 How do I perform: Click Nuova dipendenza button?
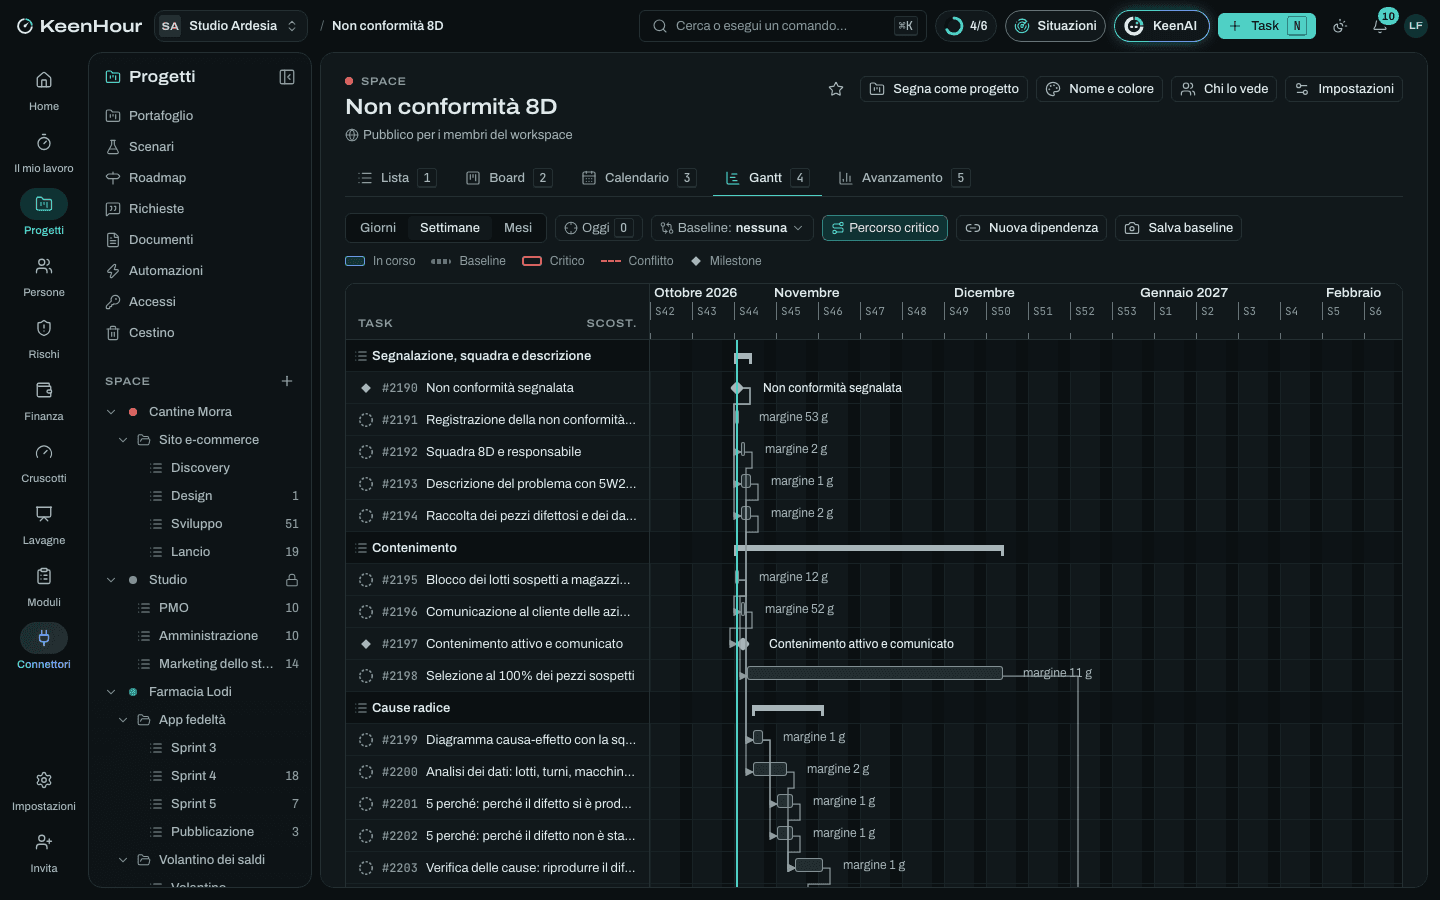coord(1031,228)
